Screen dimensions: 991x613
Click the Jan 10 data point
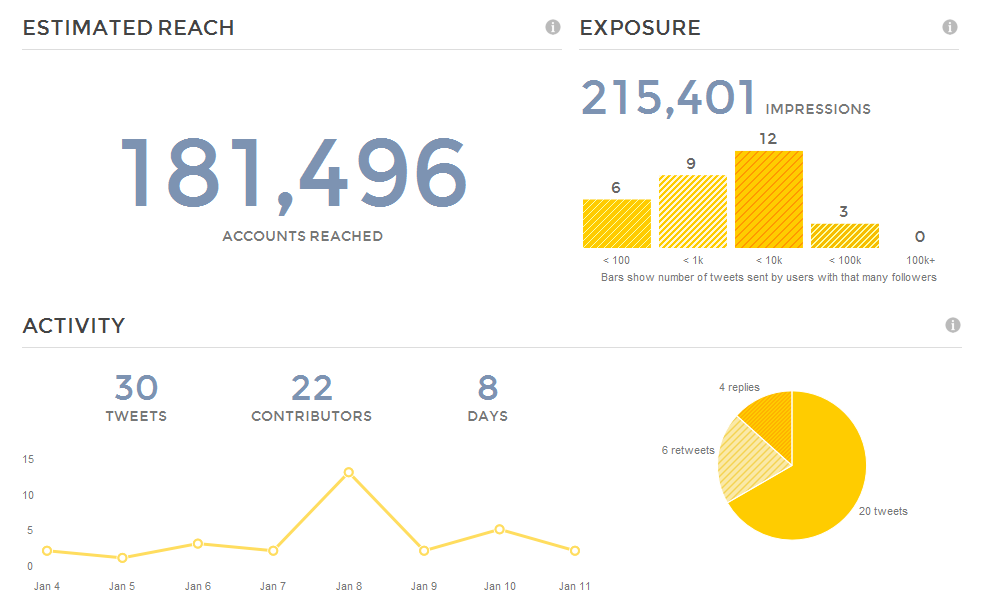tap(499, 529)
